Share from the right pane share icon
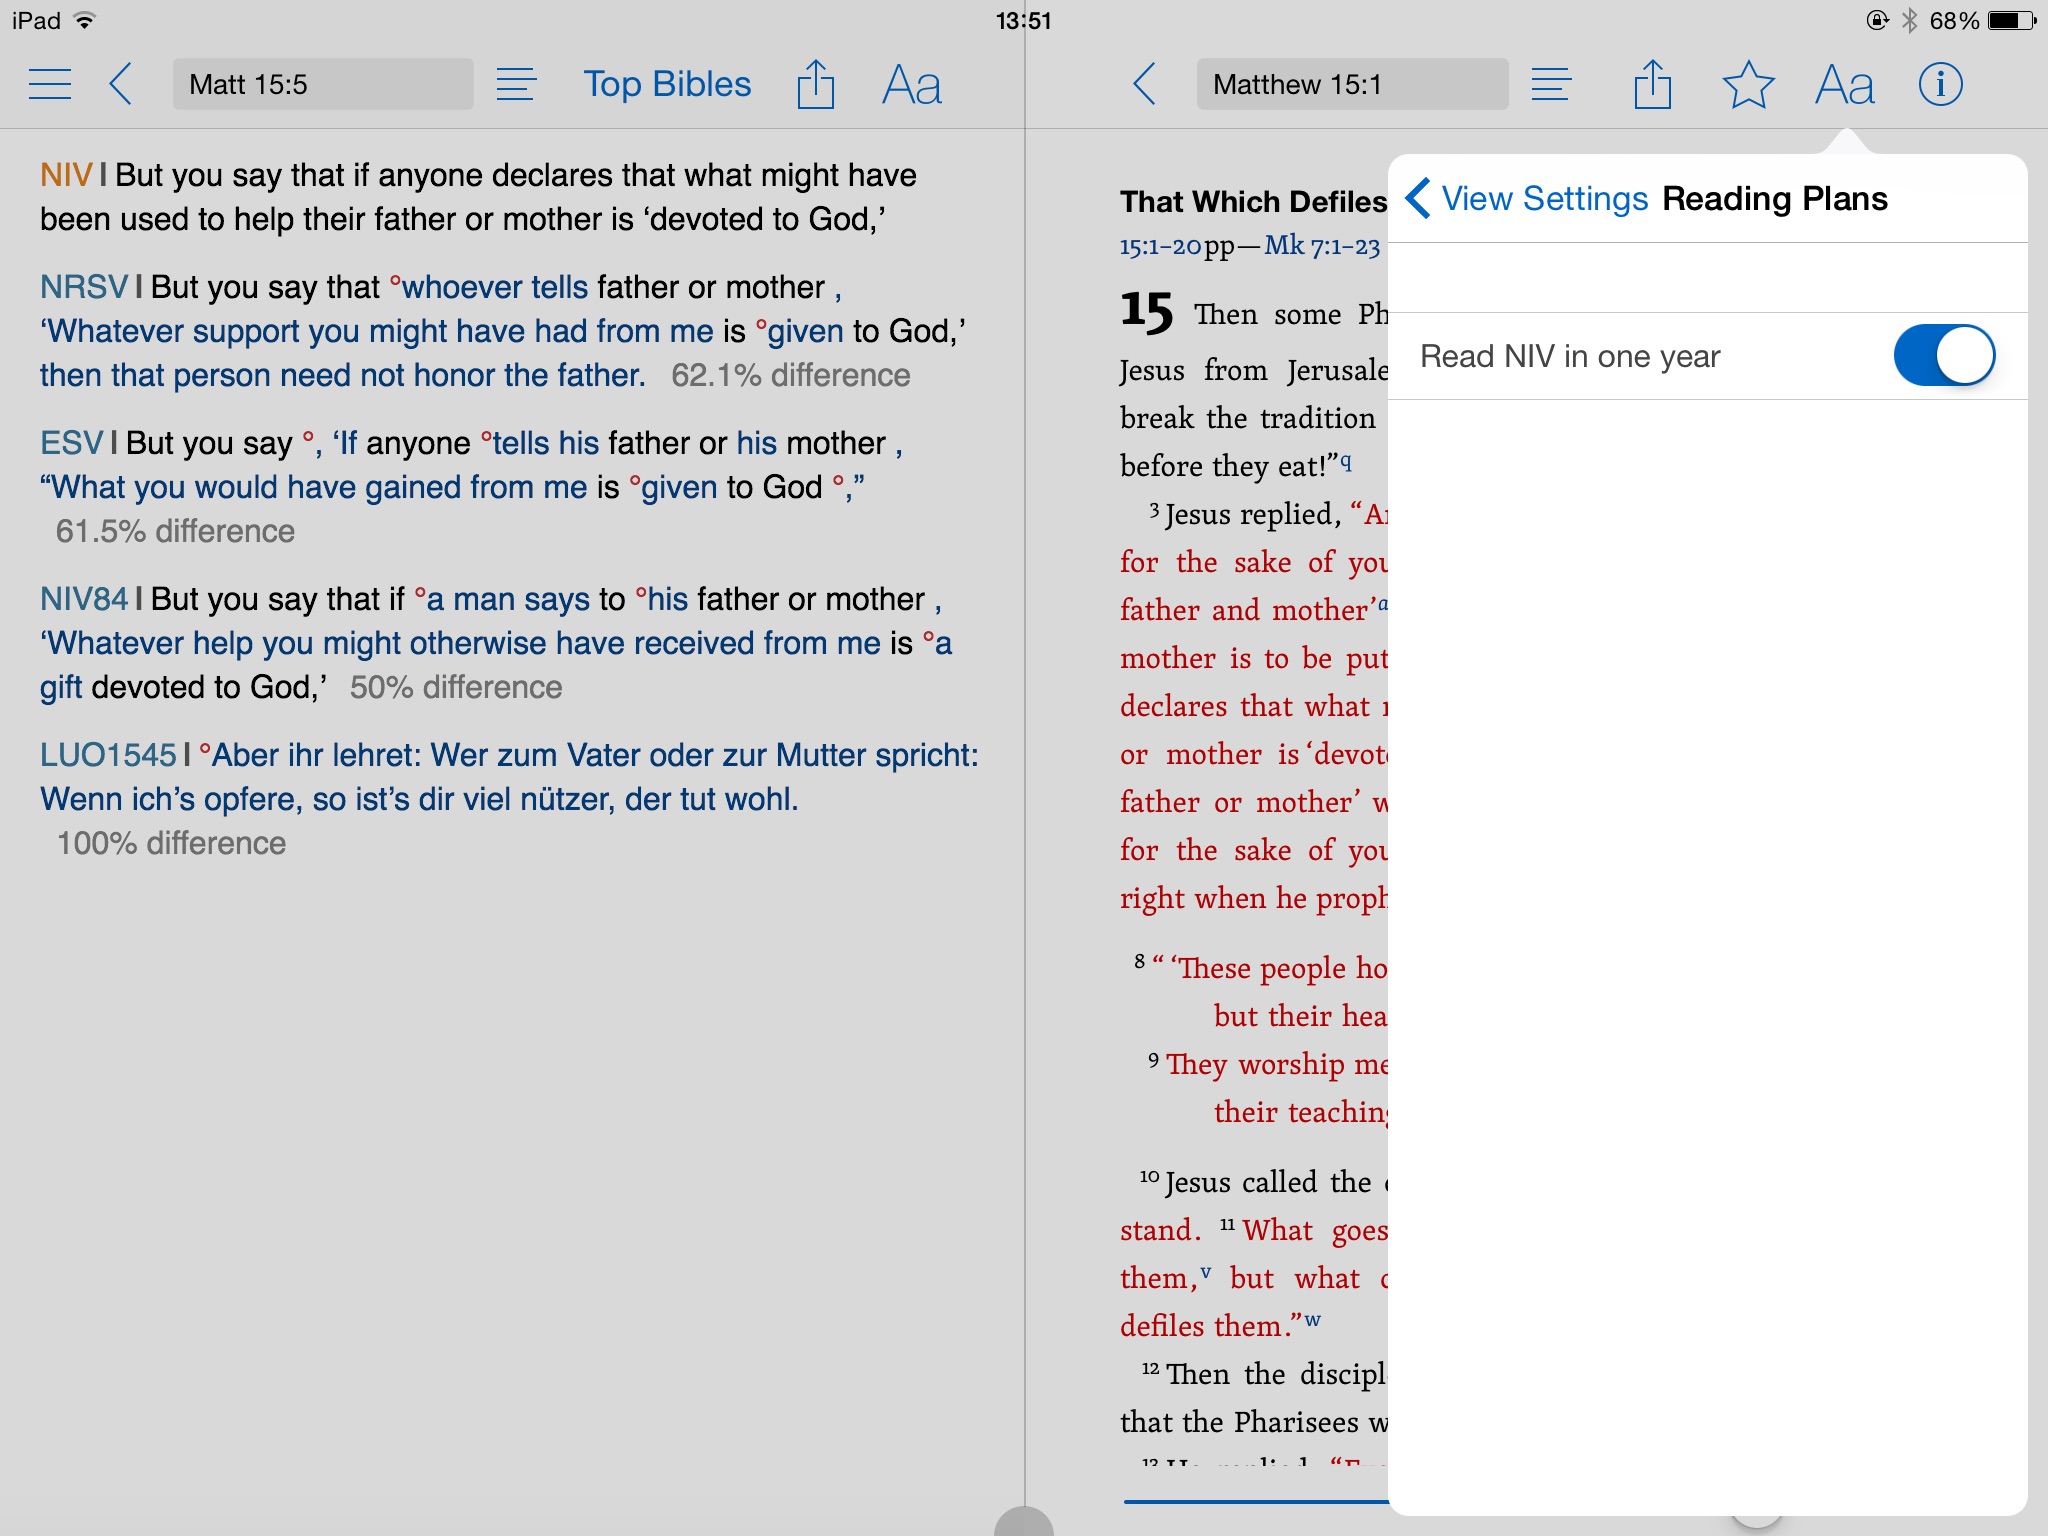The image size is (2048, 1536). [1652, 84]
